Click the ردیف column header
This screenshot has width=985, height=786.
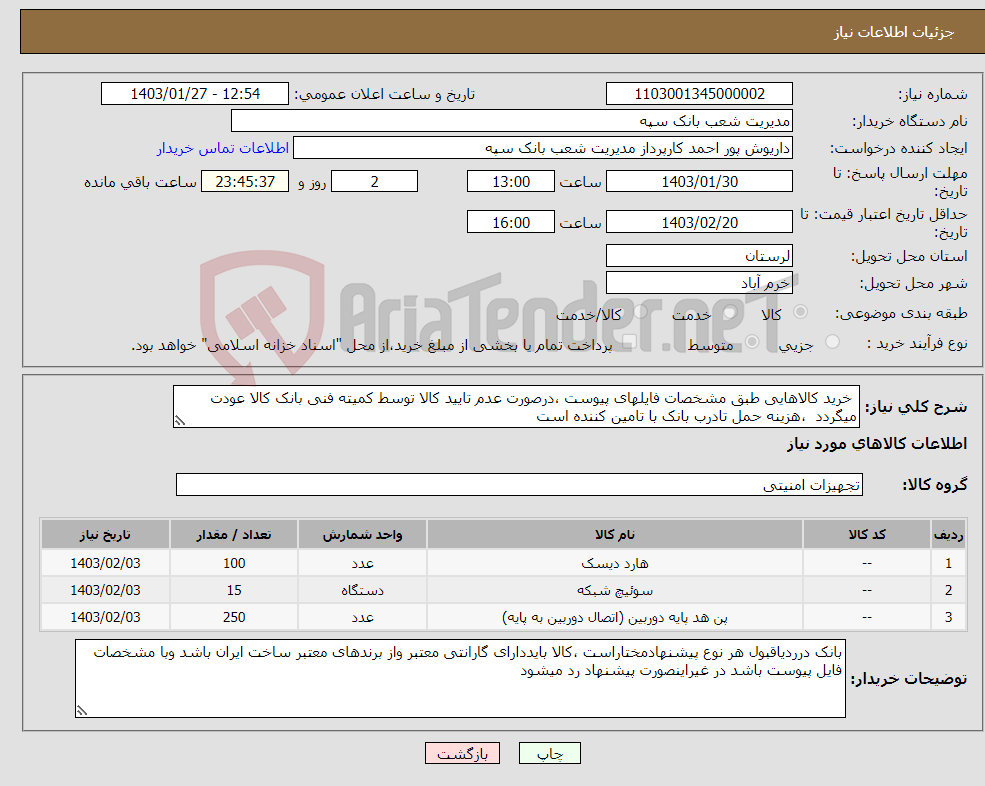tap(949, 534)
